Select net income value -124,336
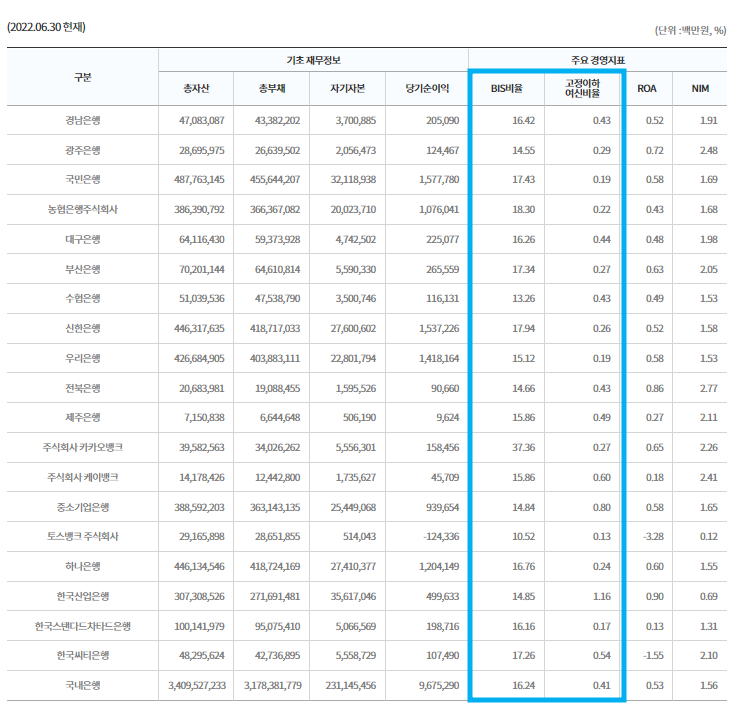Image resolution: width=733 pixels, height=709 pixels. [x=441, y=536]
